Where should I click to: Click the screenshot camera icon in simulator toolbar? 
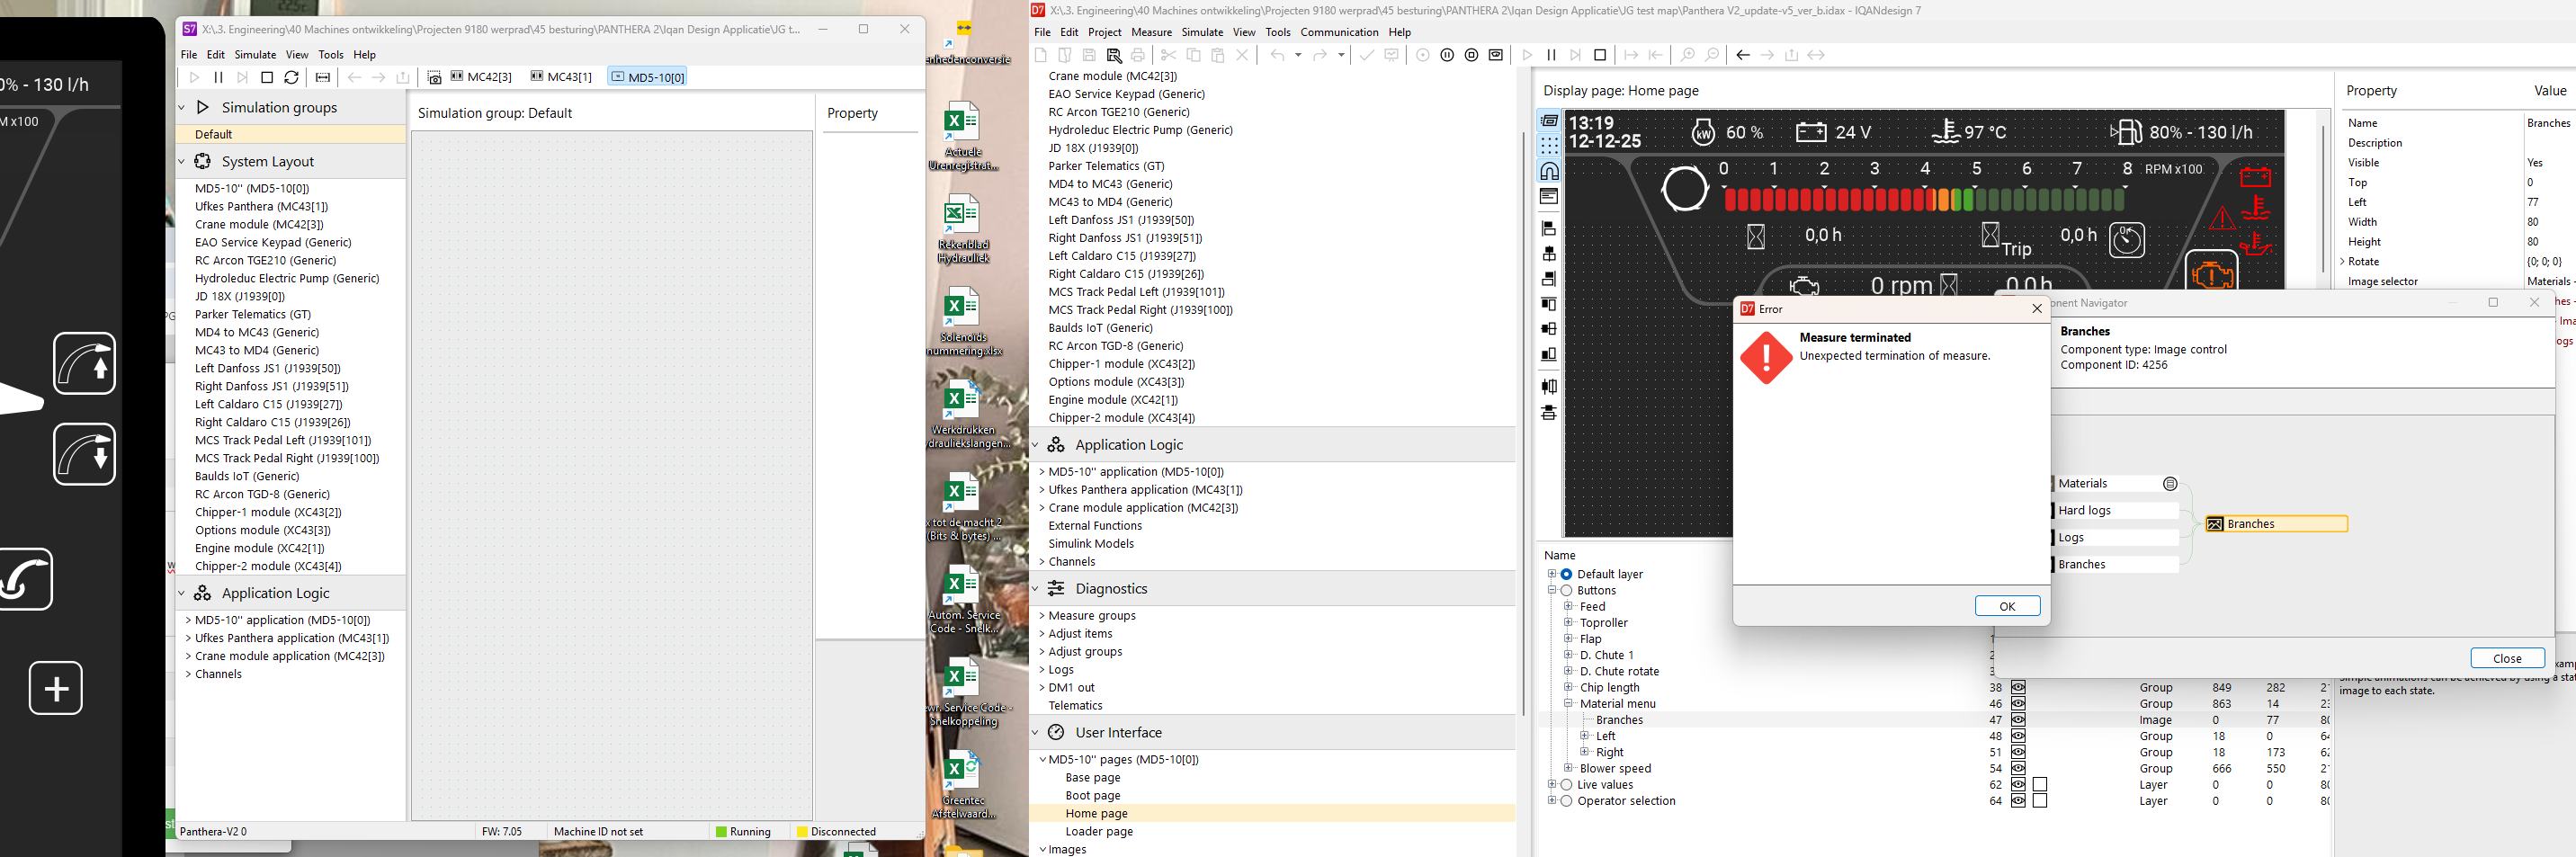(434, 77)
